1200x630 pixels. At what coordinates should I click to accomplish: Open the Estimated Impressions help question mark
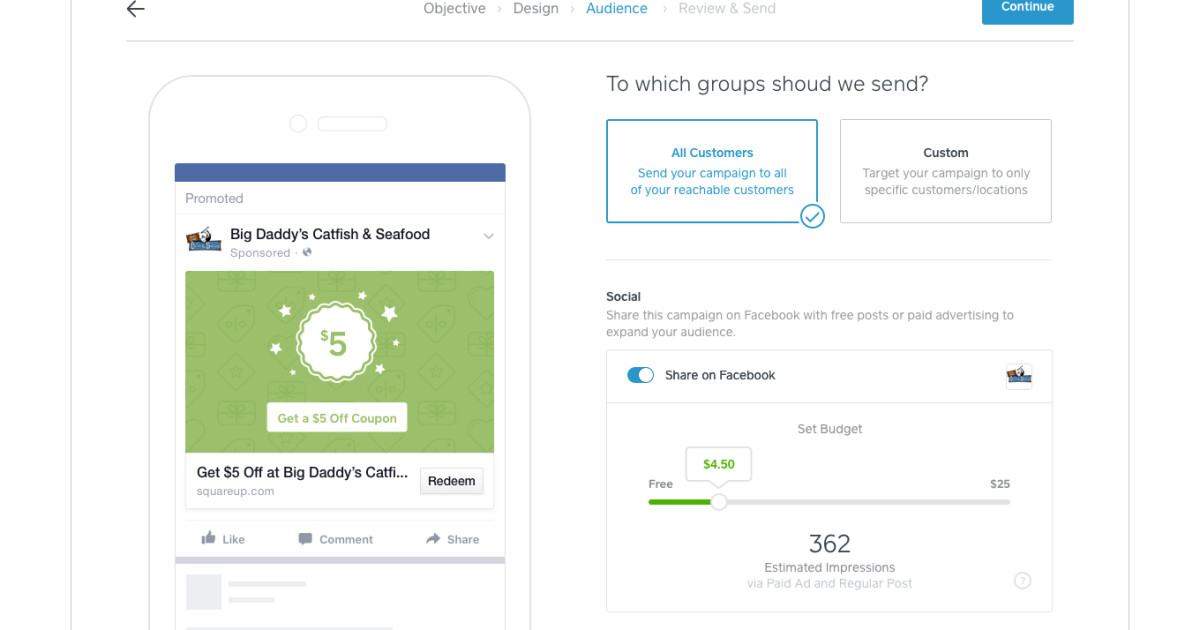[x=1022, y=580]
